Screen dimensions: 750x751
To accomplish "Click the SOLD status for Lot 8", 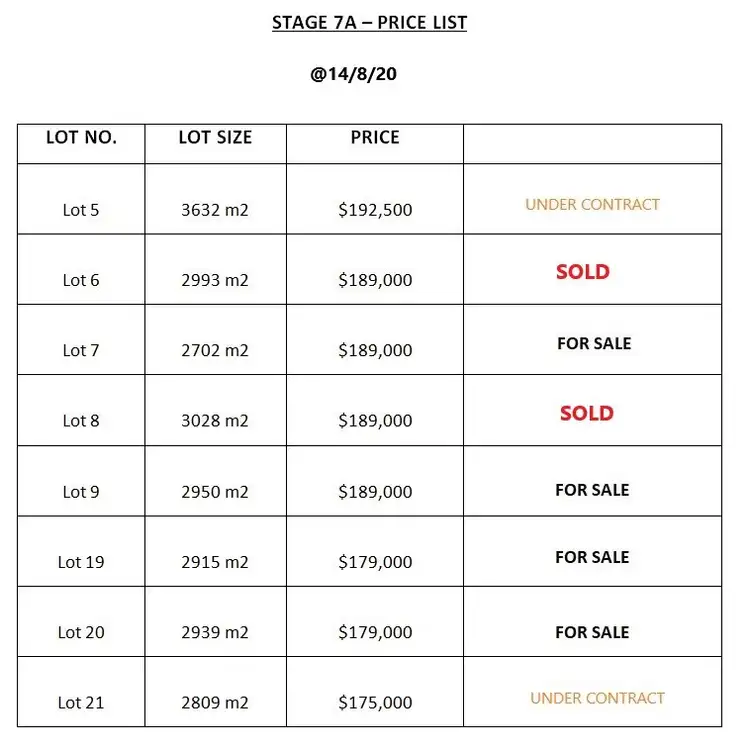I will pos(586,413).
